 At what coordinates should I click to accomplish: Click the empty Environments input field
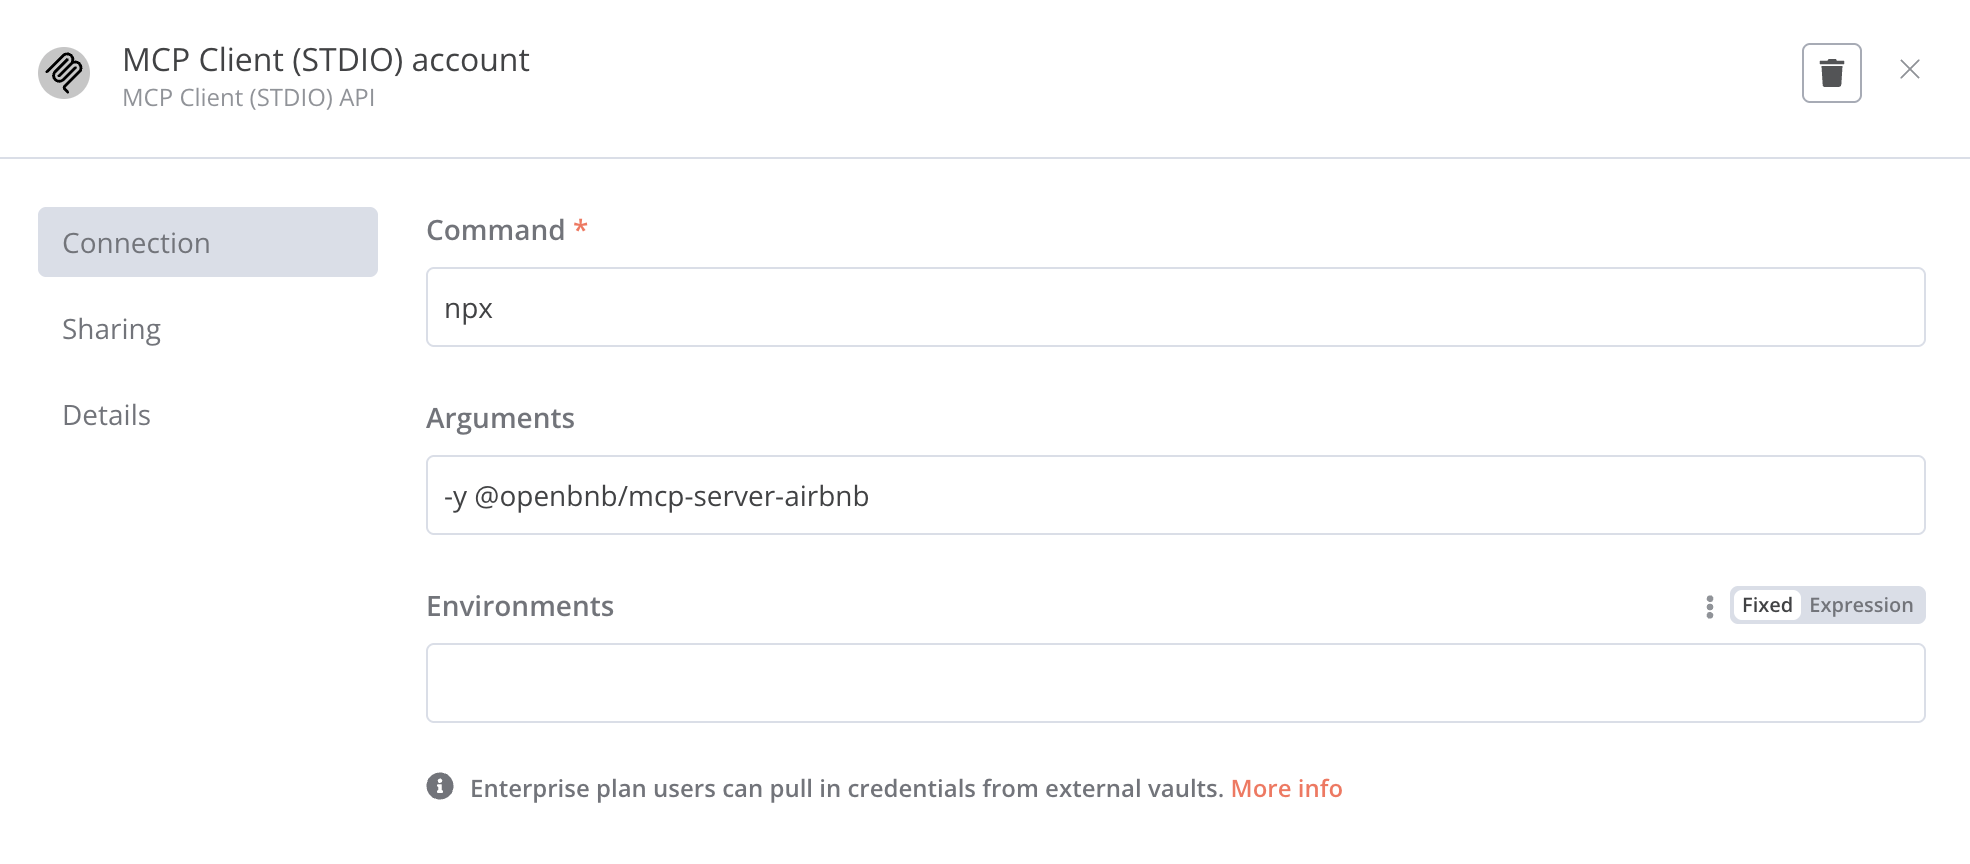click(1175, 683)
